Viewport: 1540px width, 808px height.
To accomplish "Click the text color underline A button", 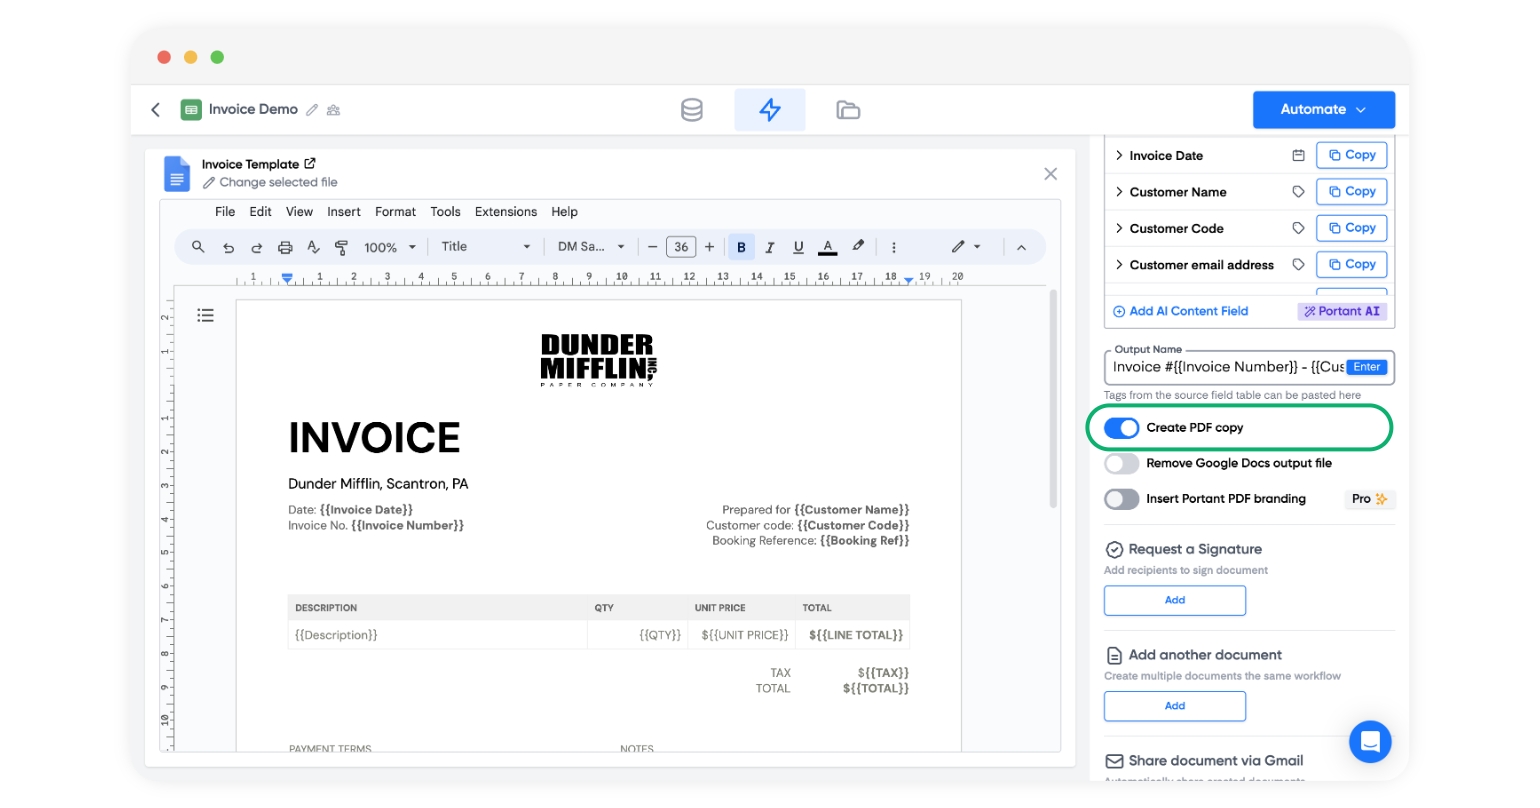I will coord(827,247).
